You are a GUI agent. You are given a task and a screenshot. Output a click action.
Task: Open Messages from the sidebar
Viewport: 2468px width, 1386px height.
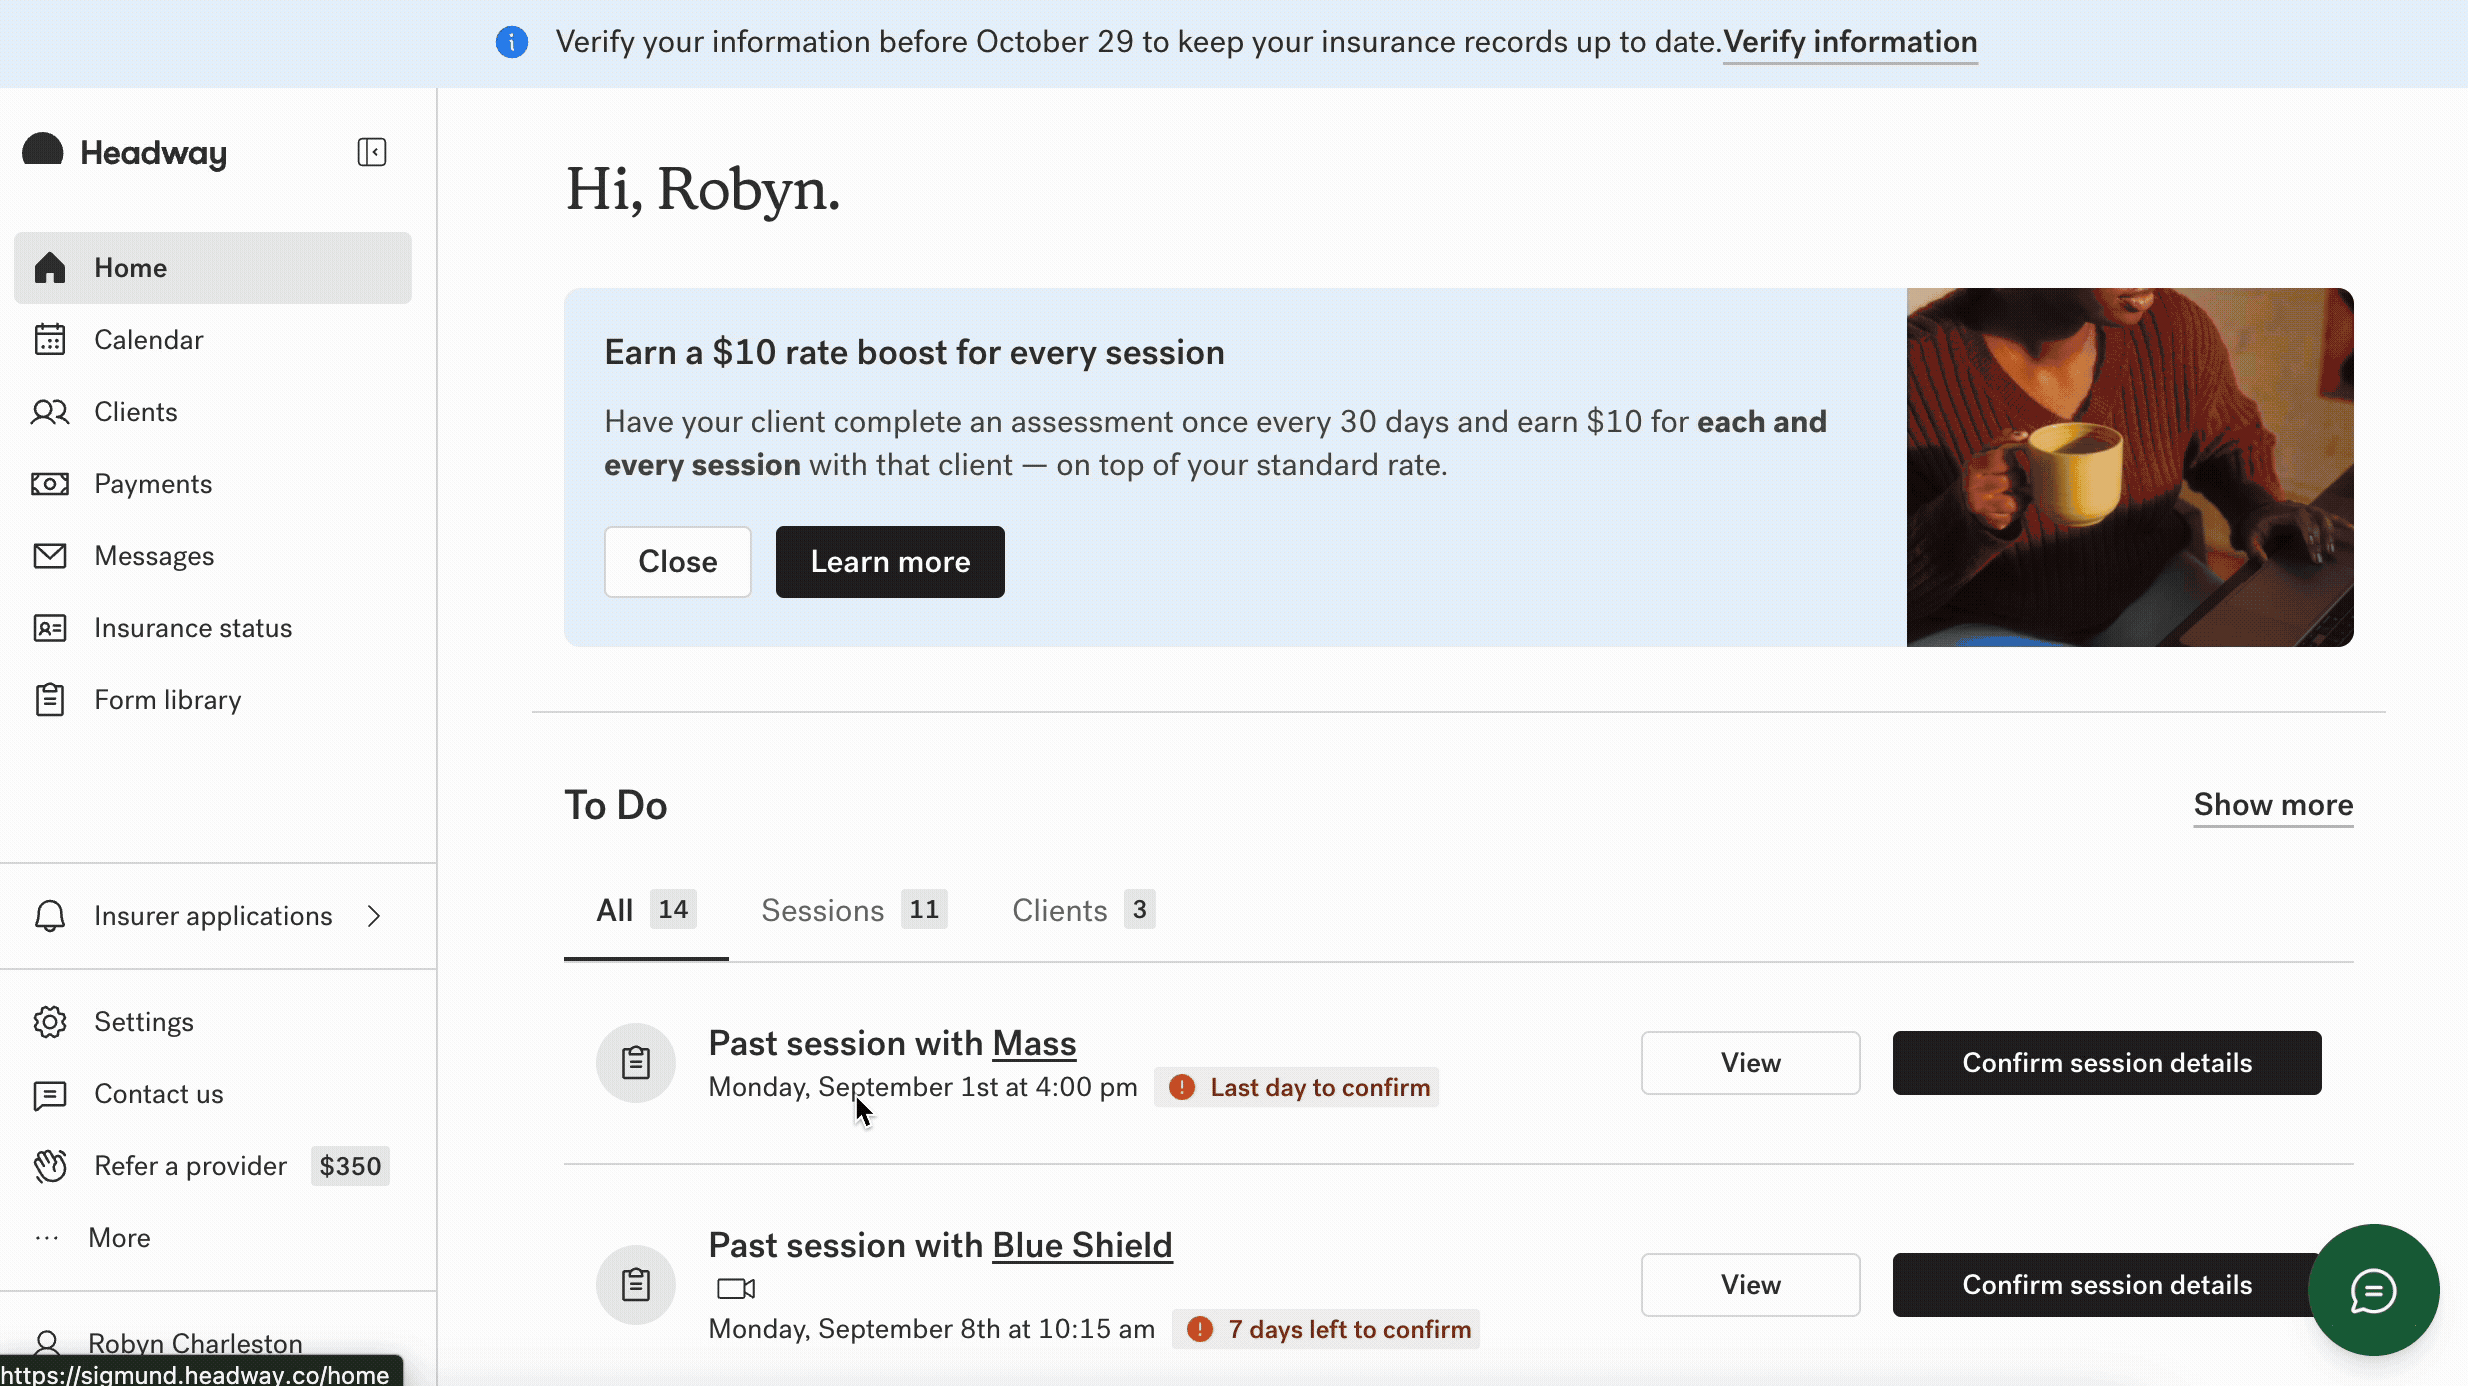coord(152,555)
